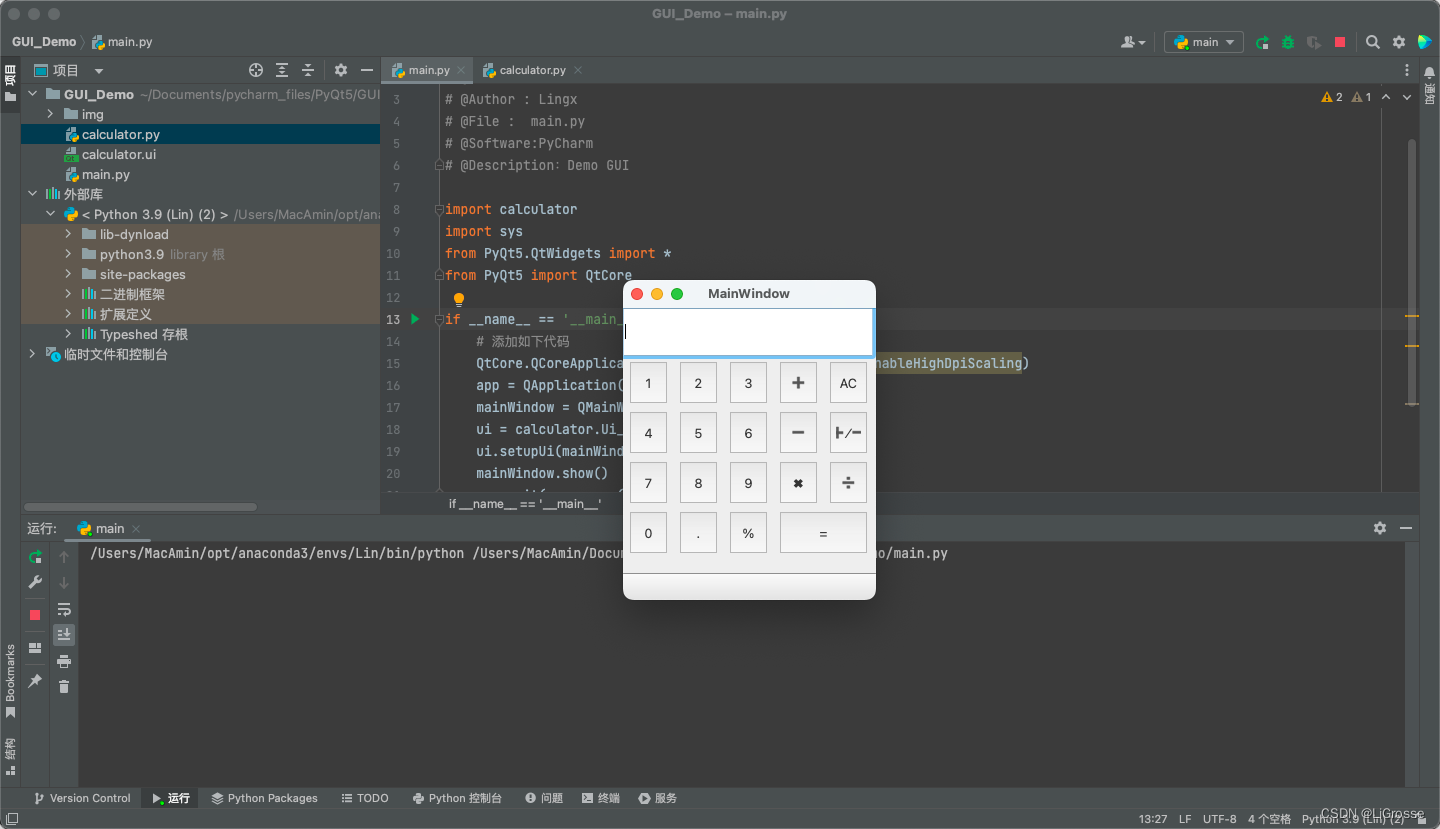1440x829 pixels.
Task: Open run configuration settings with the wrench icon
Action: coord(35,582)
